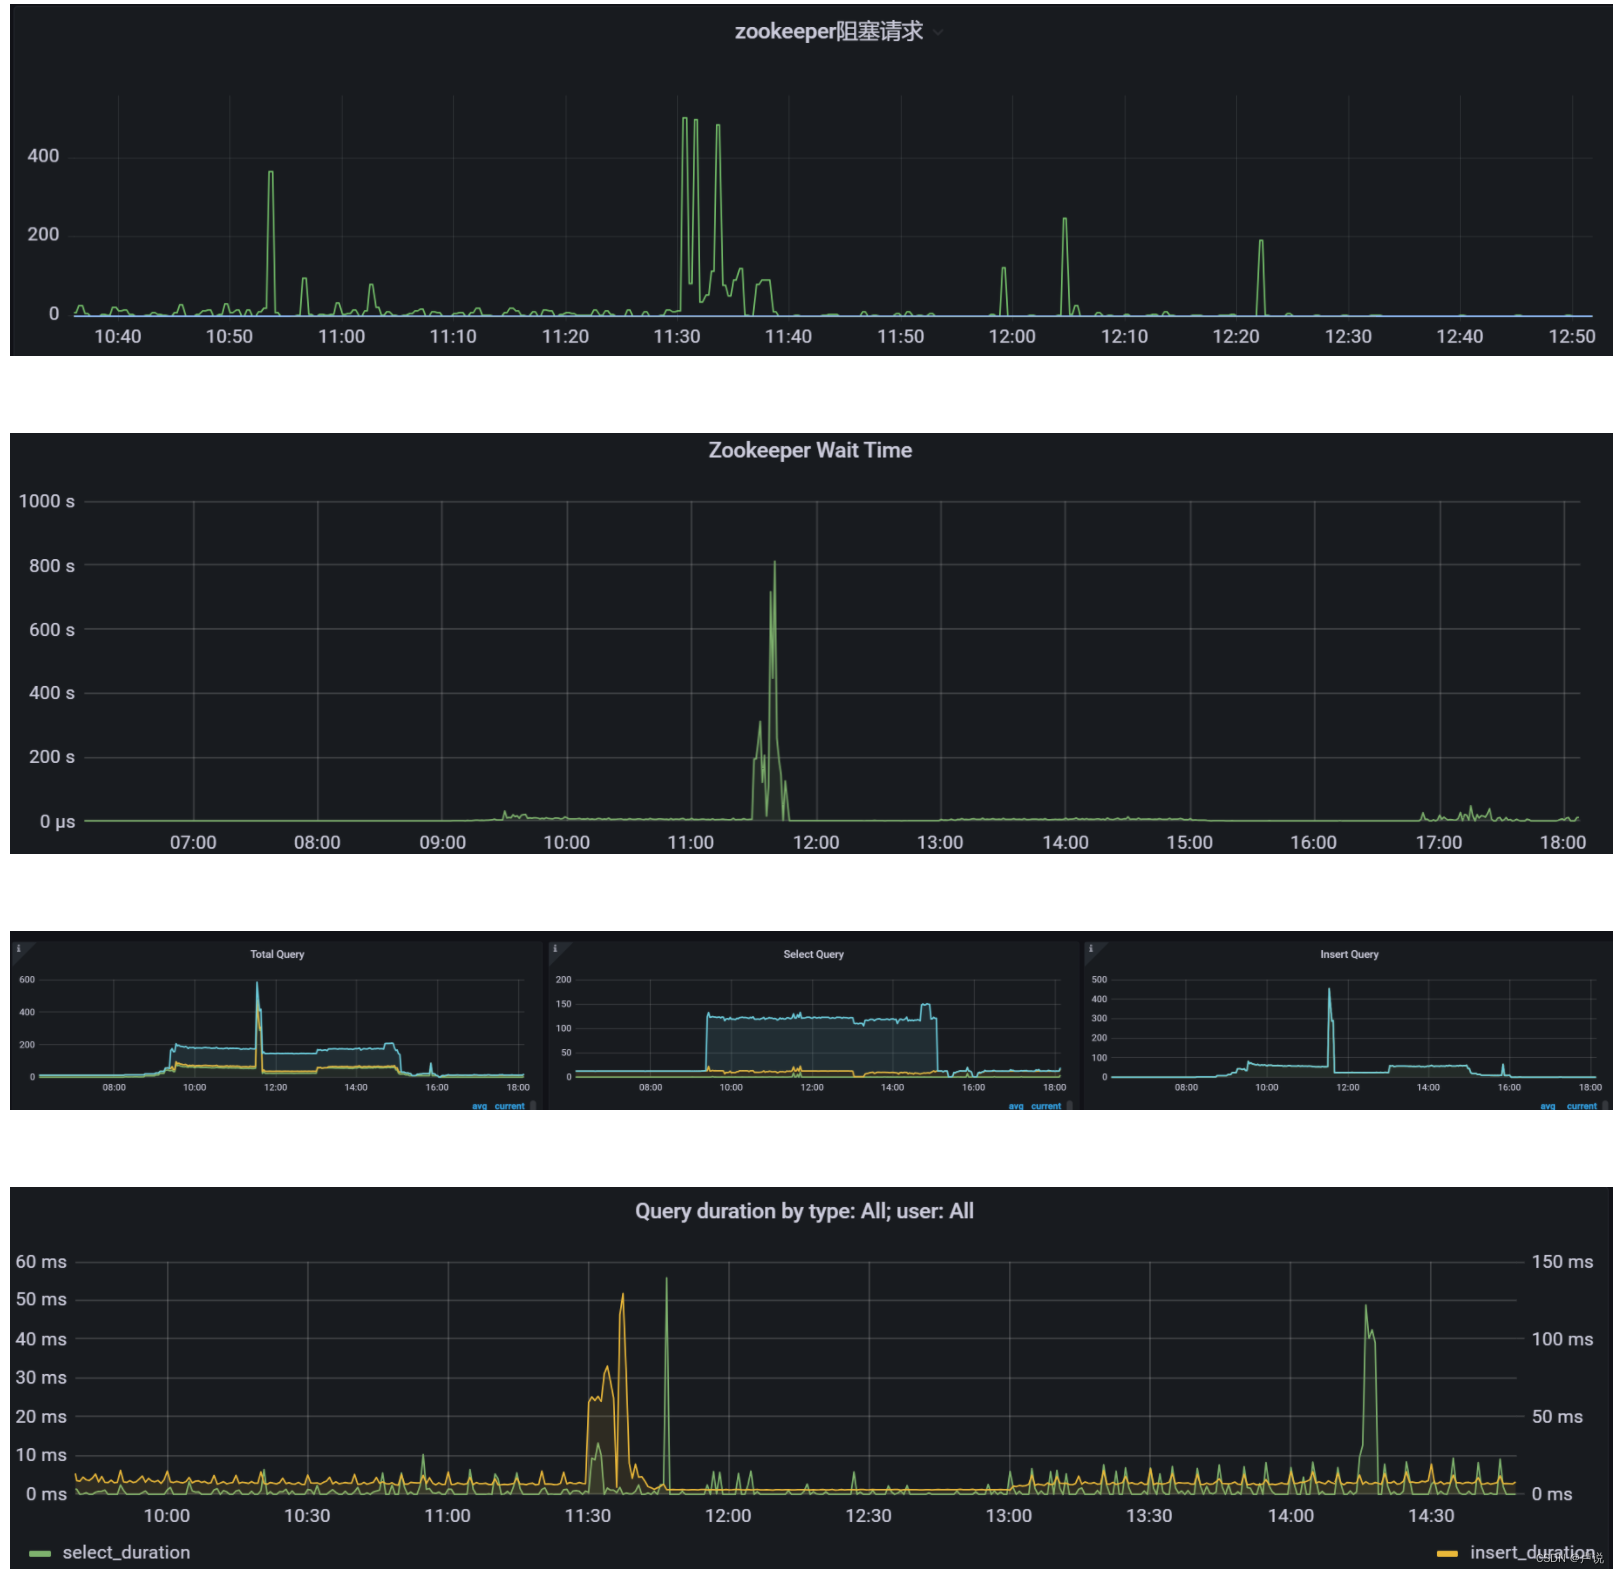Open info tooltip icon on Select Query panel
The height and width of the screenshot is (1574, 1620).
point(555,949)
